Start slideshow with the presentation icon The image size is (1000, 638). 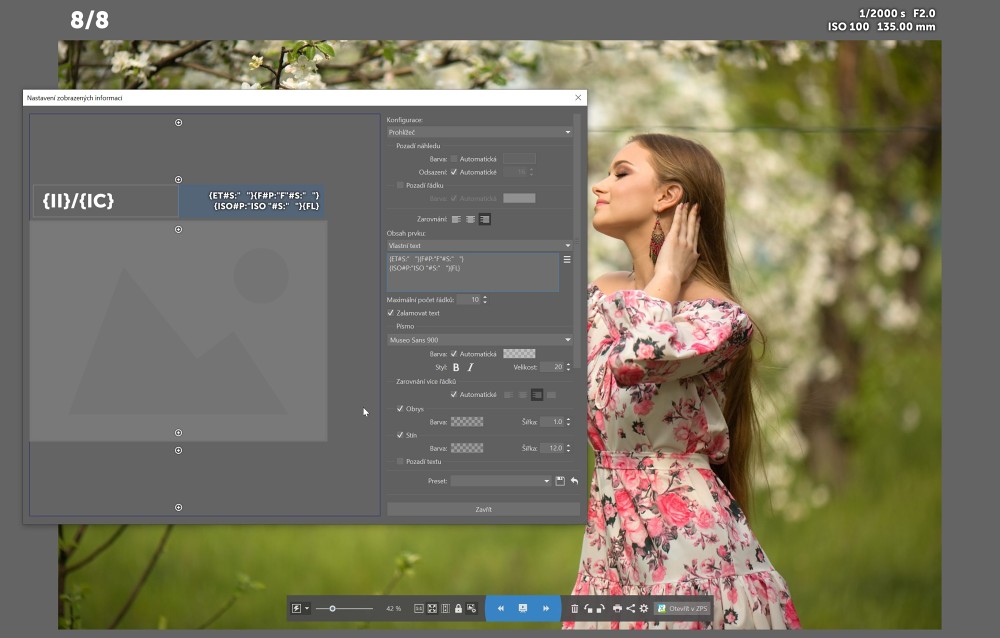[523, 609]
